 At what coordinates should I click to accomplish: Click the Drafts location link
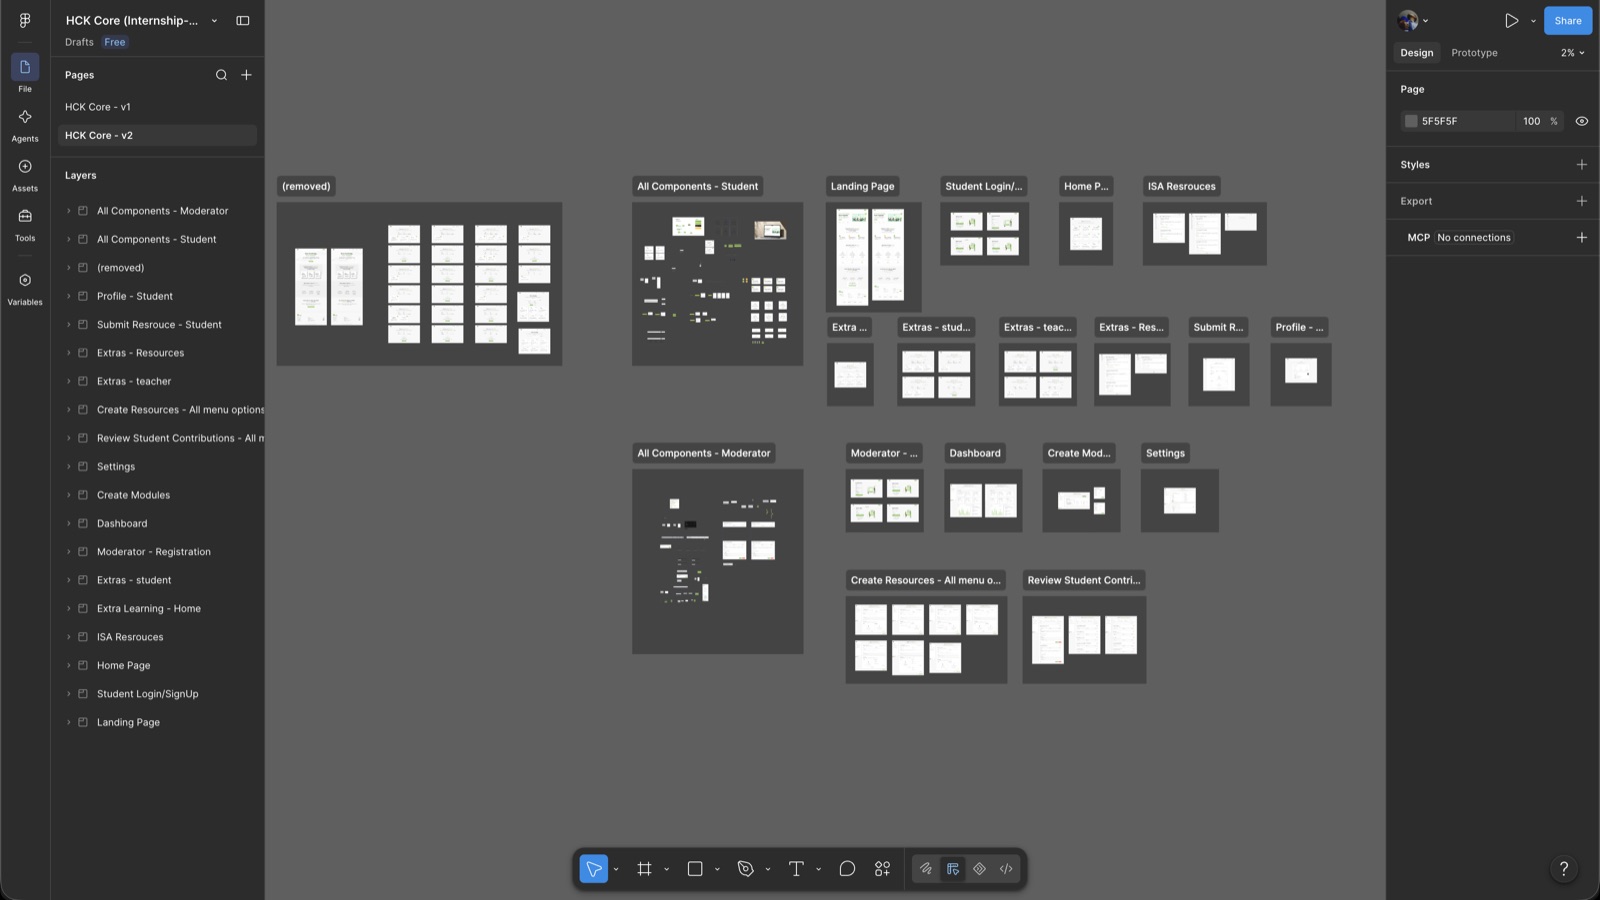pyautogui.click(x=79, y=42)
